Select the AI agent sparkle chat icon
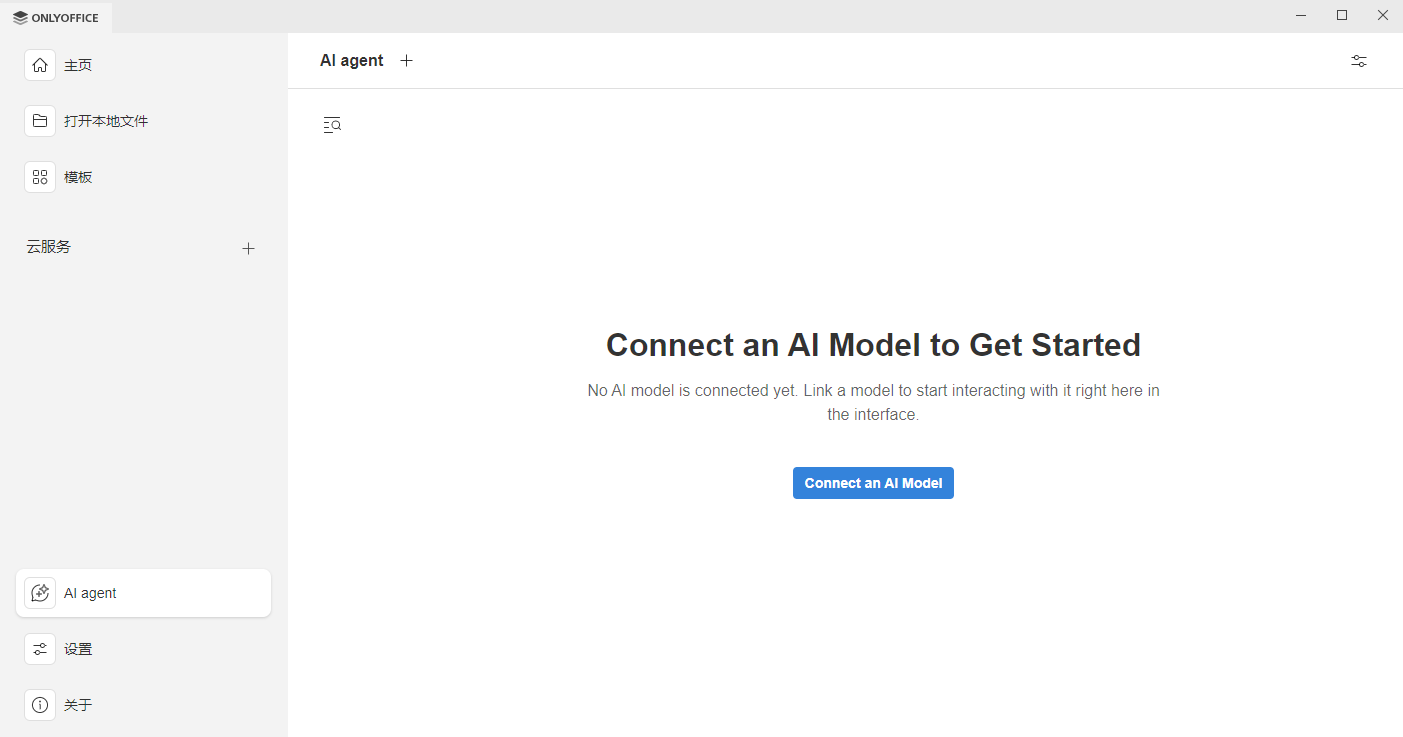The image size is (1403, 737). click(x=40, y=593)
